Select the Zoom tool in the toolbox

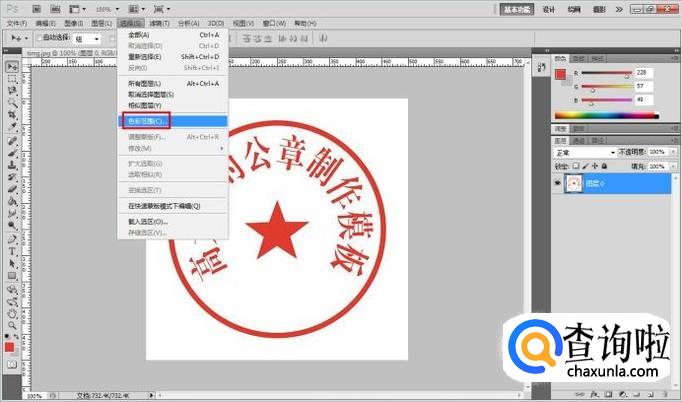12,325
